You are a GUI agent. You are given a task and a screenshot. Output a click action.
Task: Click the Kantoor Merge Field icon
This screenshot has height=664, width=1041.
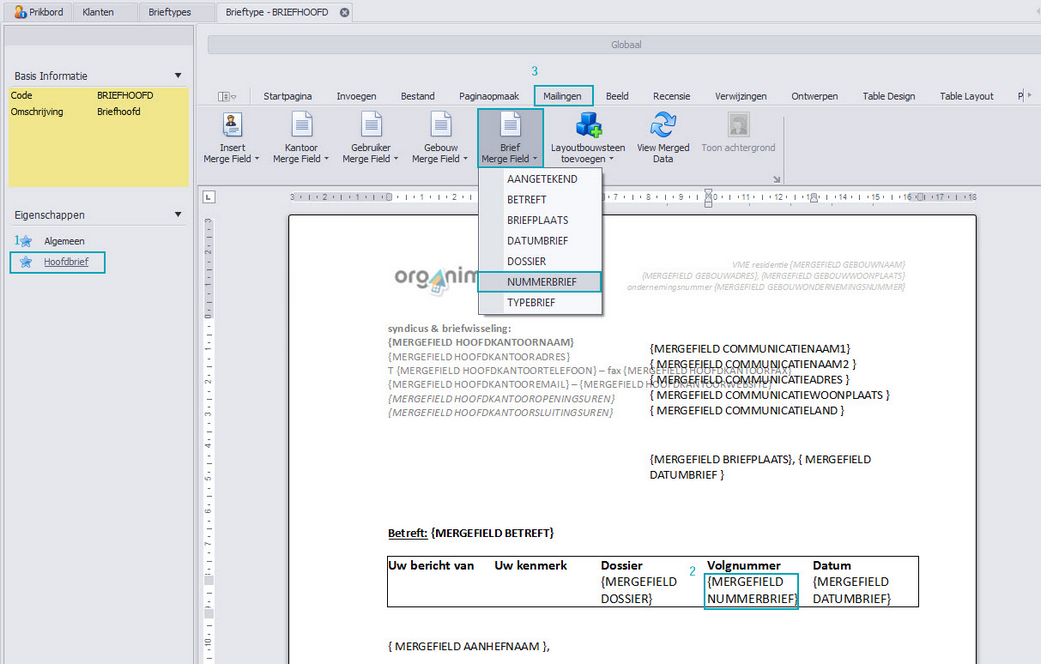301,124
